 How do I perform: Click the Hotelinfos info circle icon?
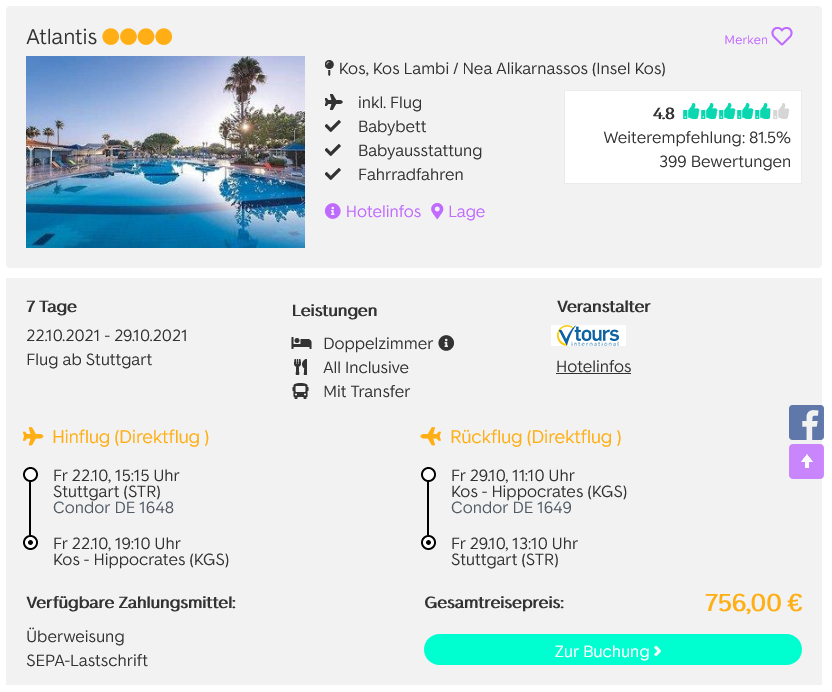332,211
